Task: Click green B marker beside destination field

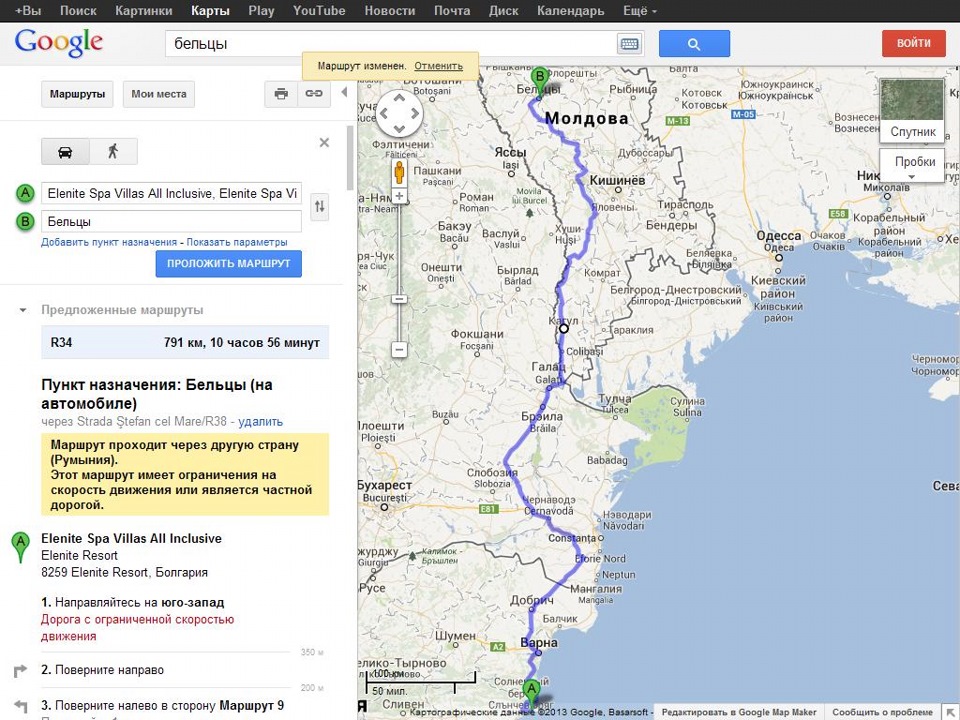Action: point(25,221)
